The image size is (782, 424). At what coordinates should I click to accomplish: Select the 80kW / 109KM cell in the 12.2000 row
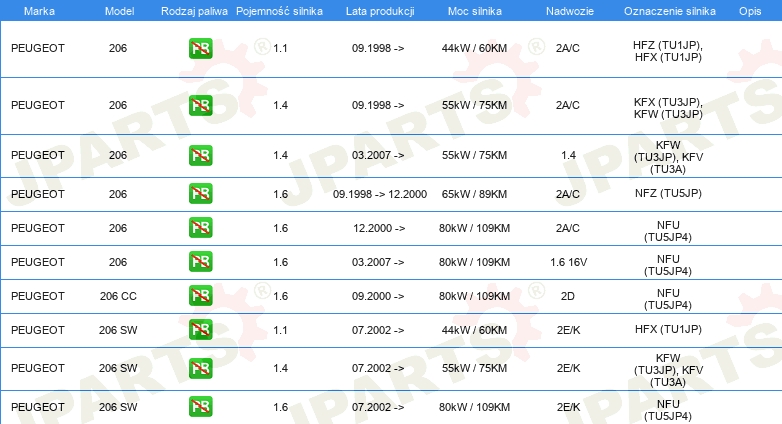[474, 228]
